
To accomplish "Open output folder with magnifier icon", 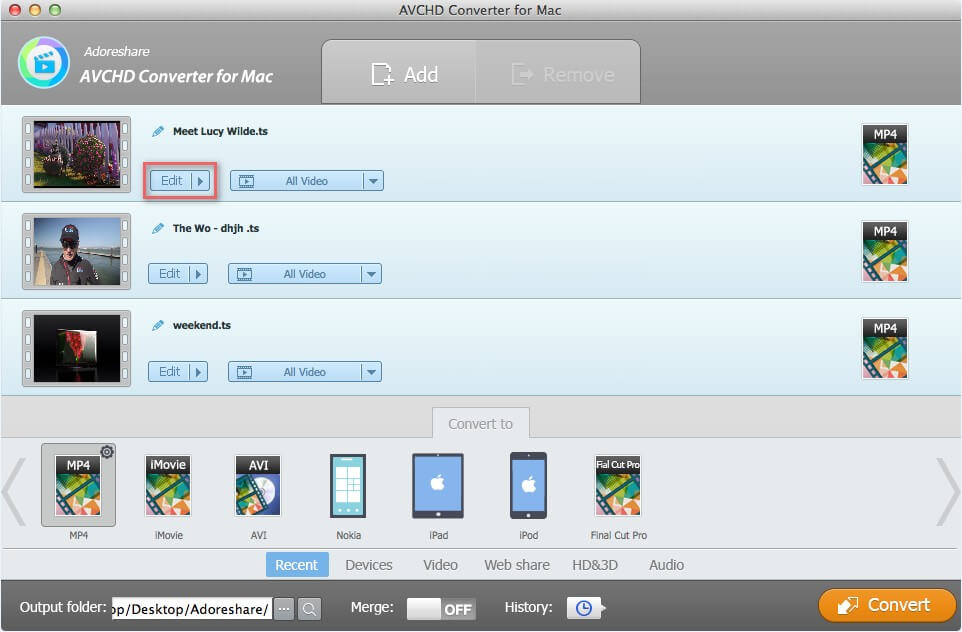I will point(309,609).
